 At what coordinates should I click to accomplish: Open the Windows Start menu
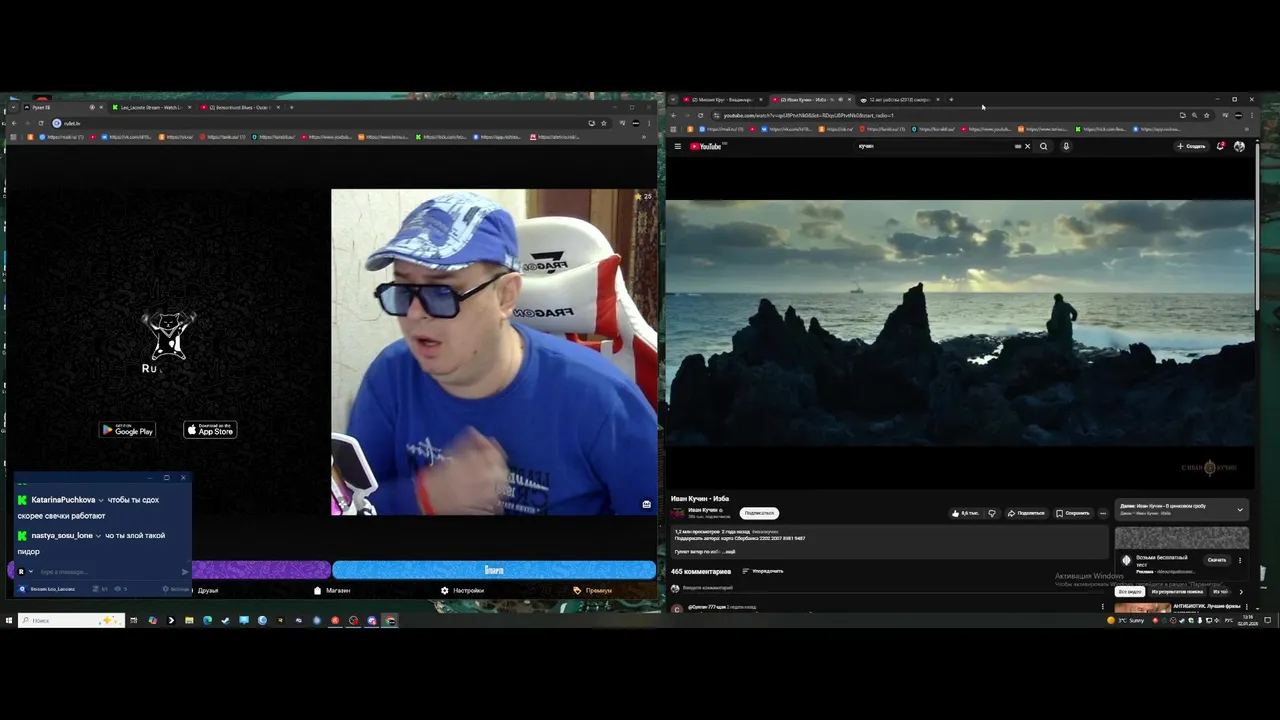(x=8, y=620)
